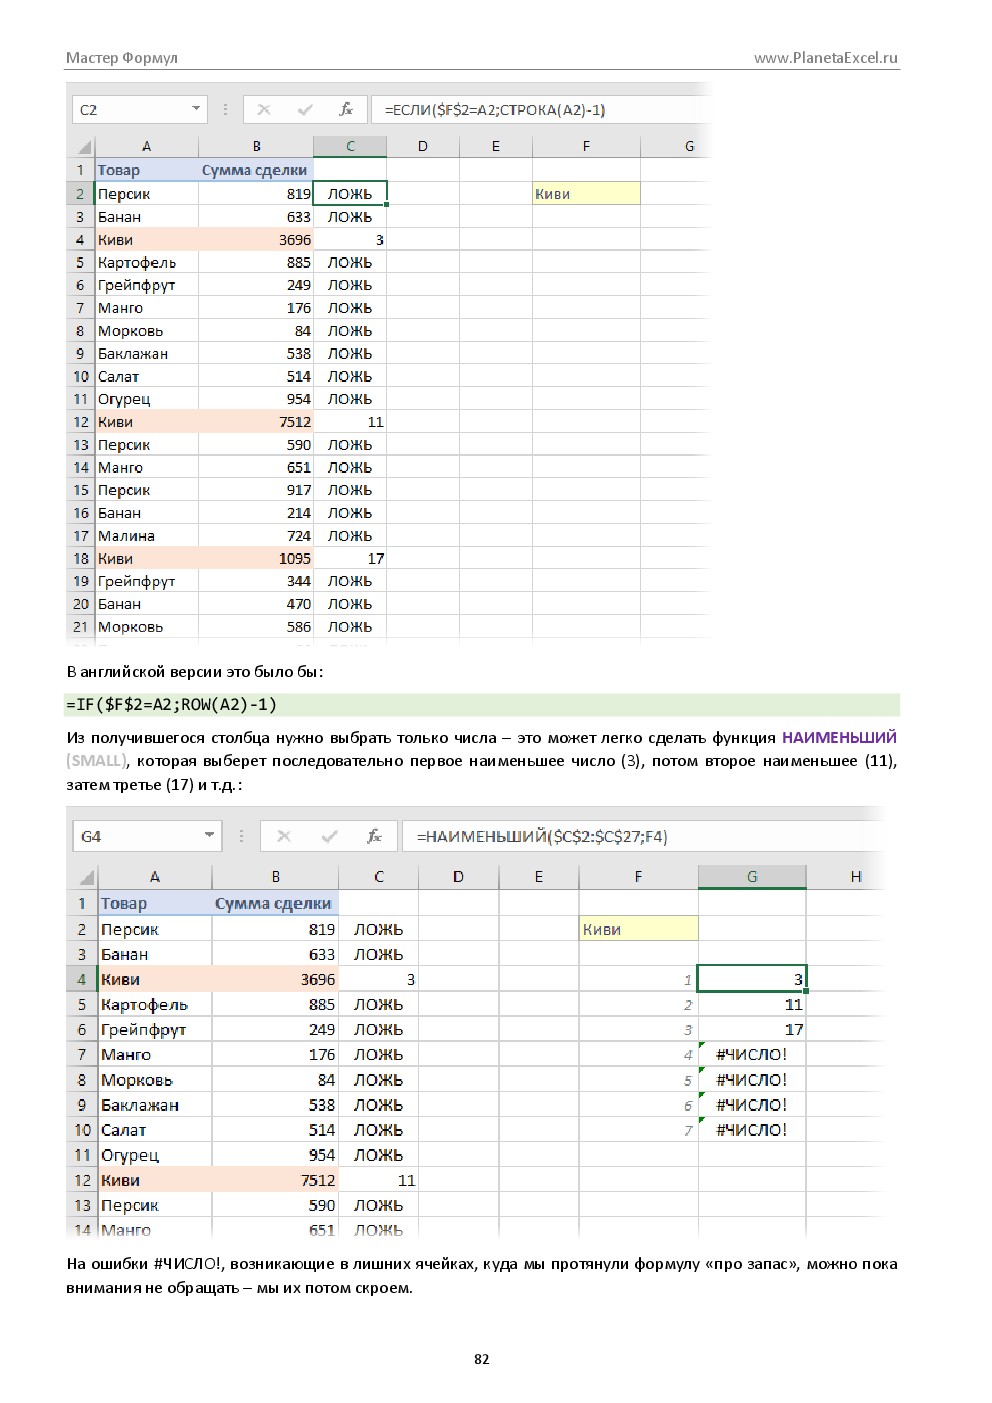Open insert function fx in upper formula bar

[x=345, y=110]
